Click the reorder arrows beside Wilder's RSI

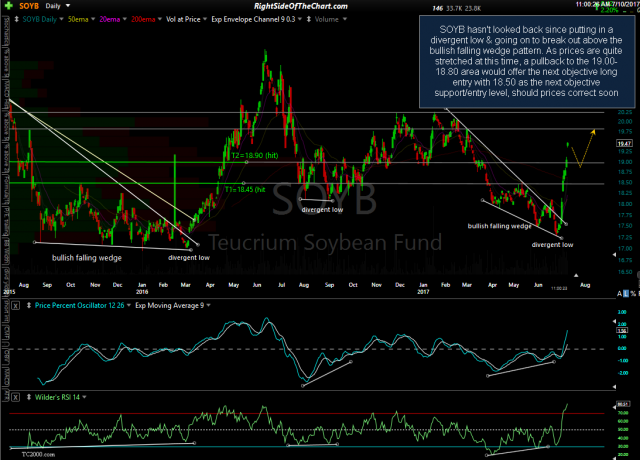[29, 397]
